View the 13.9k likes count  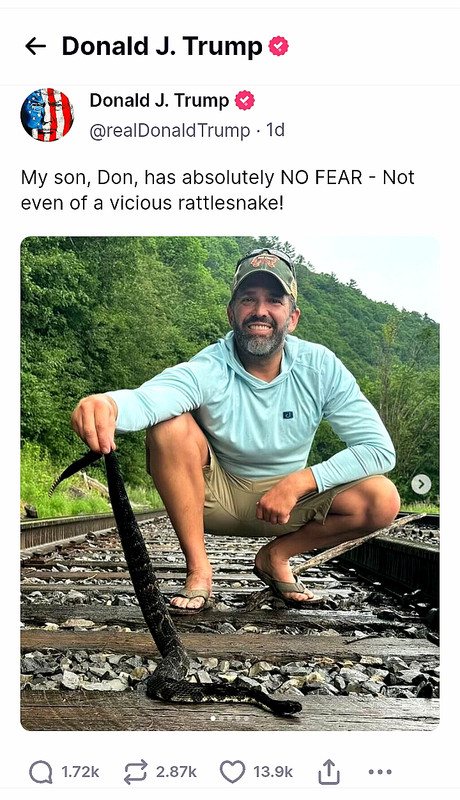[273, 772]
